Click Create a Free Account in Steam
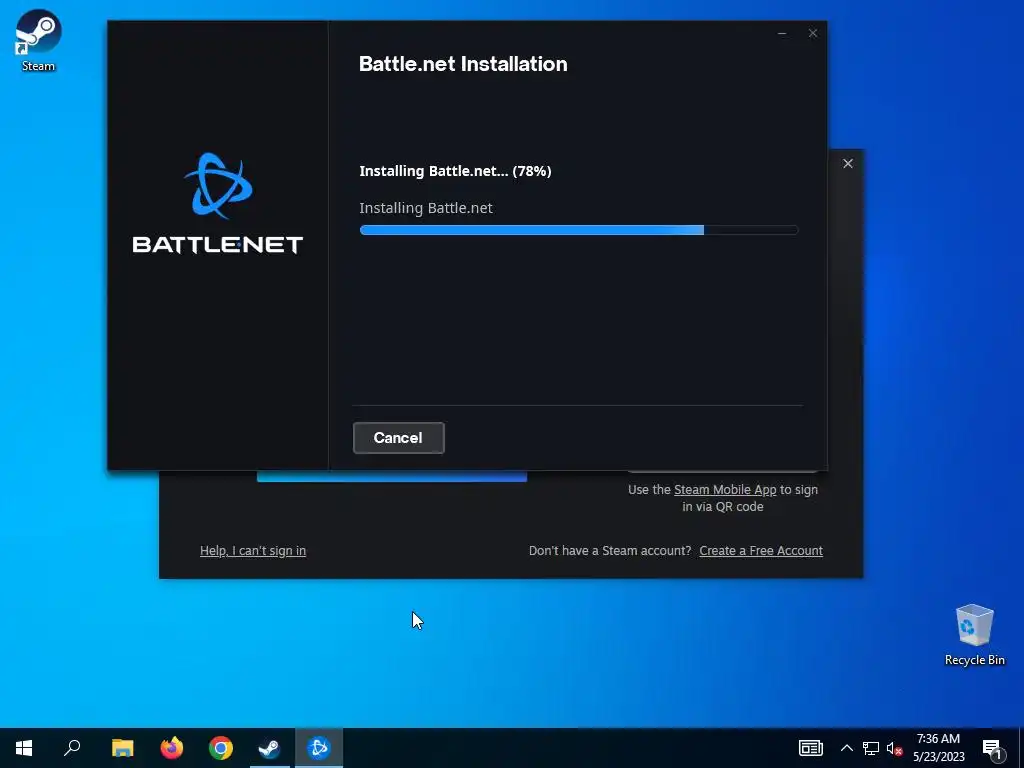Viewport: 1024px width, 768px height. (x=761, y=551)
